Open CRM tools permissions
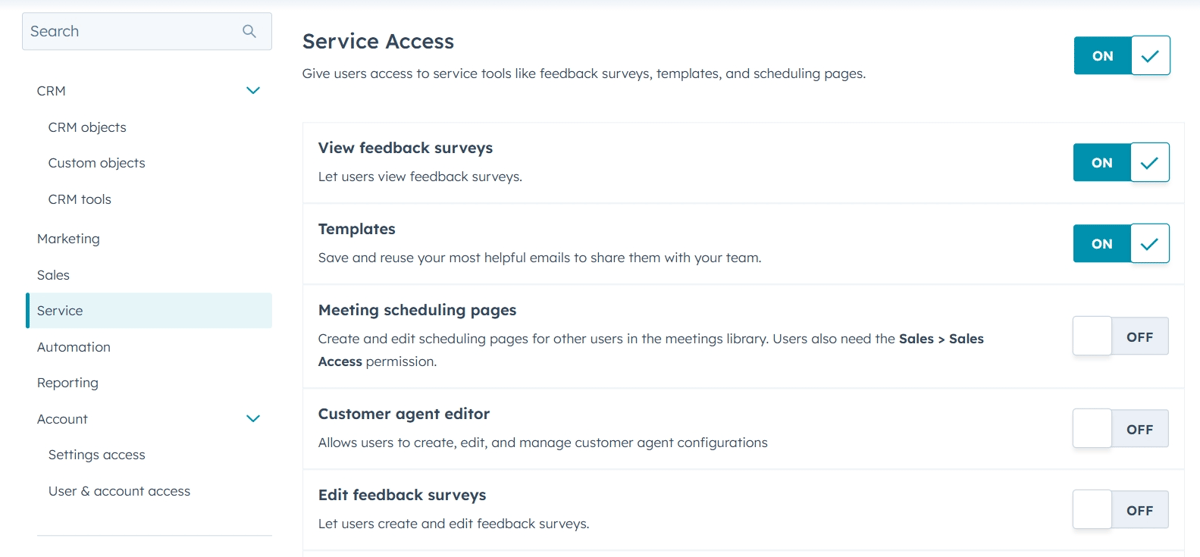The height and width of the screenshot is (557, 1200). [80, 199]
